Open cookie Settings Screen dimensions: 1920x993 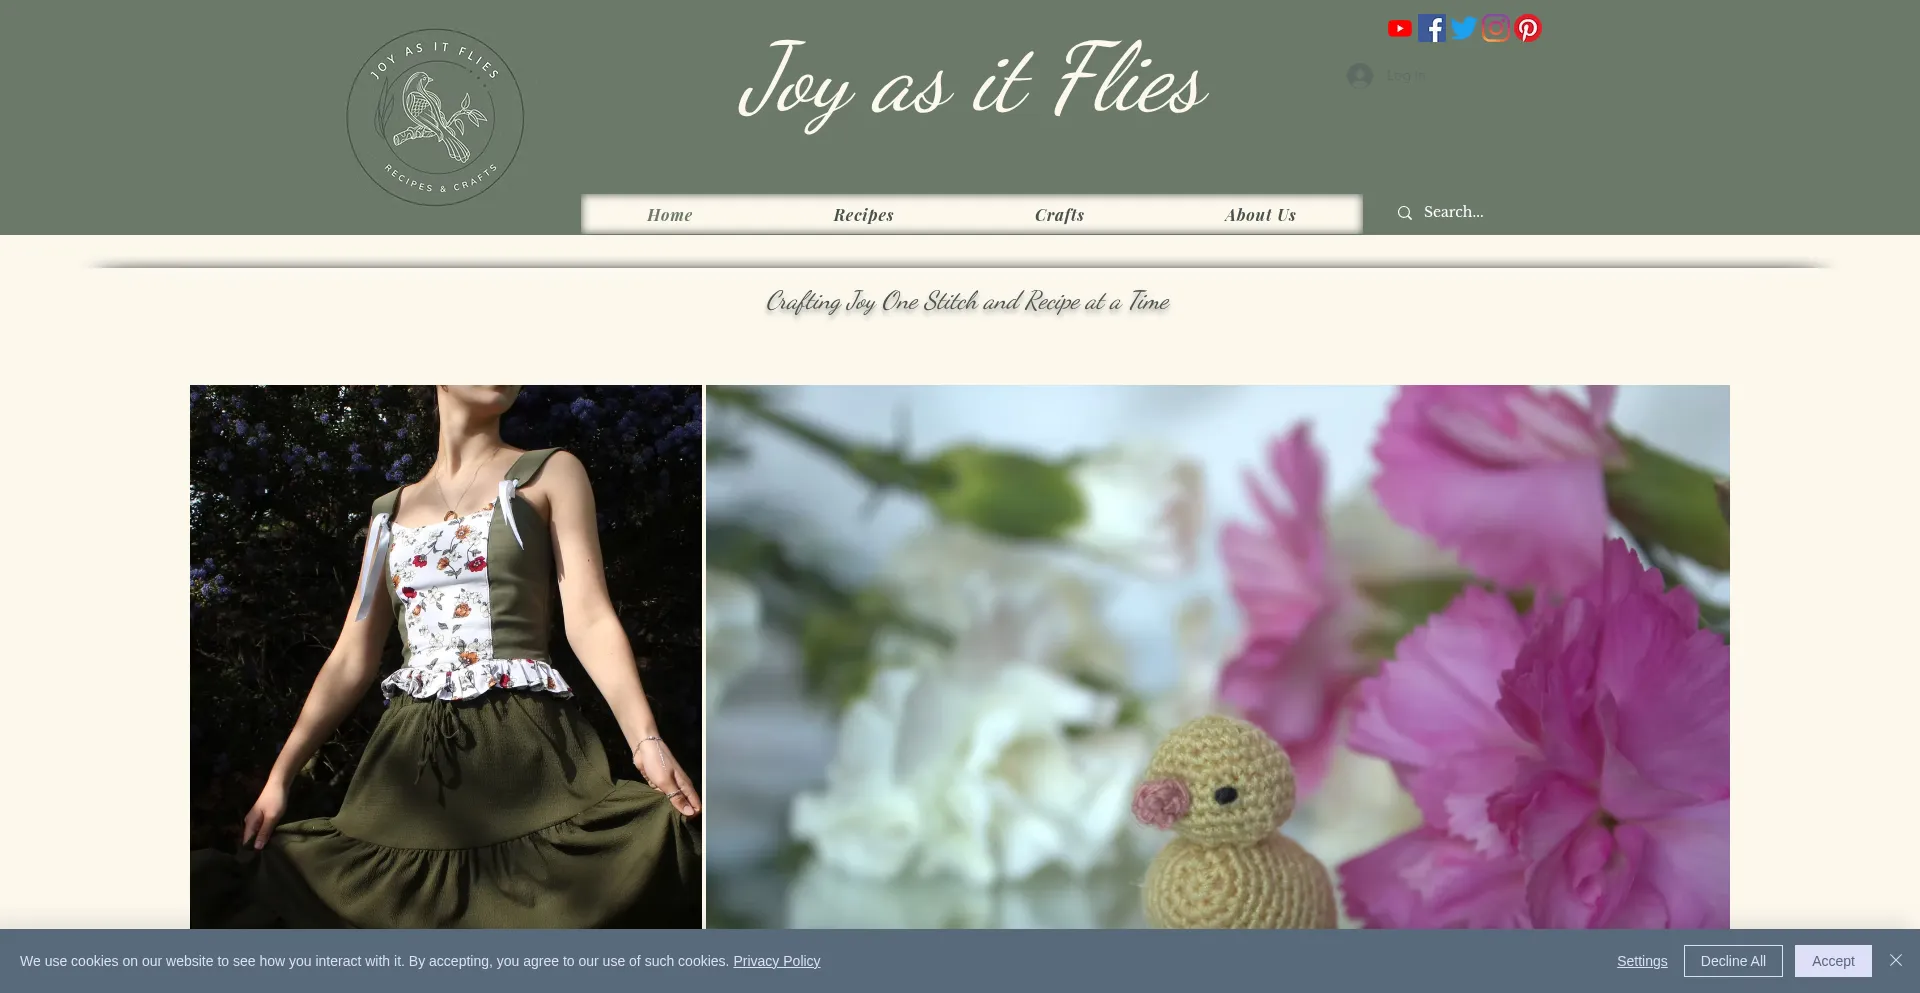(1641, 960)
